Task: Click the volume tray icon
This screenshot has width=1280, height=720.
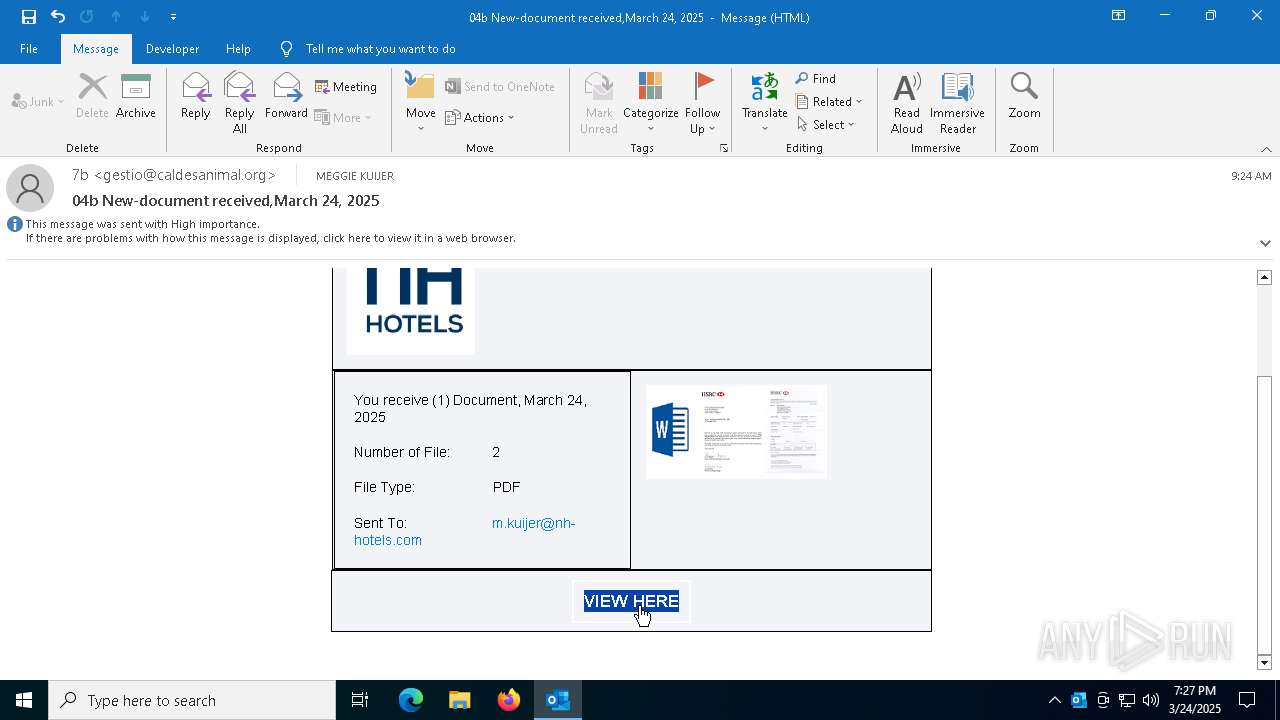Action: [x=1151, y=700]
